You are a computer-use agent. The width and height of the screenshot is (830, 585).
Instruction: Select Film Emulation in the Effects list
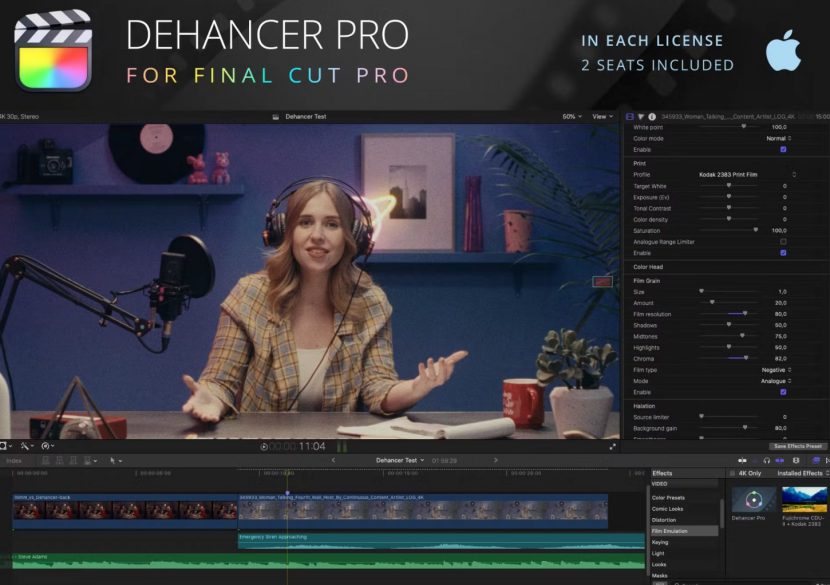tap(672, 531)
